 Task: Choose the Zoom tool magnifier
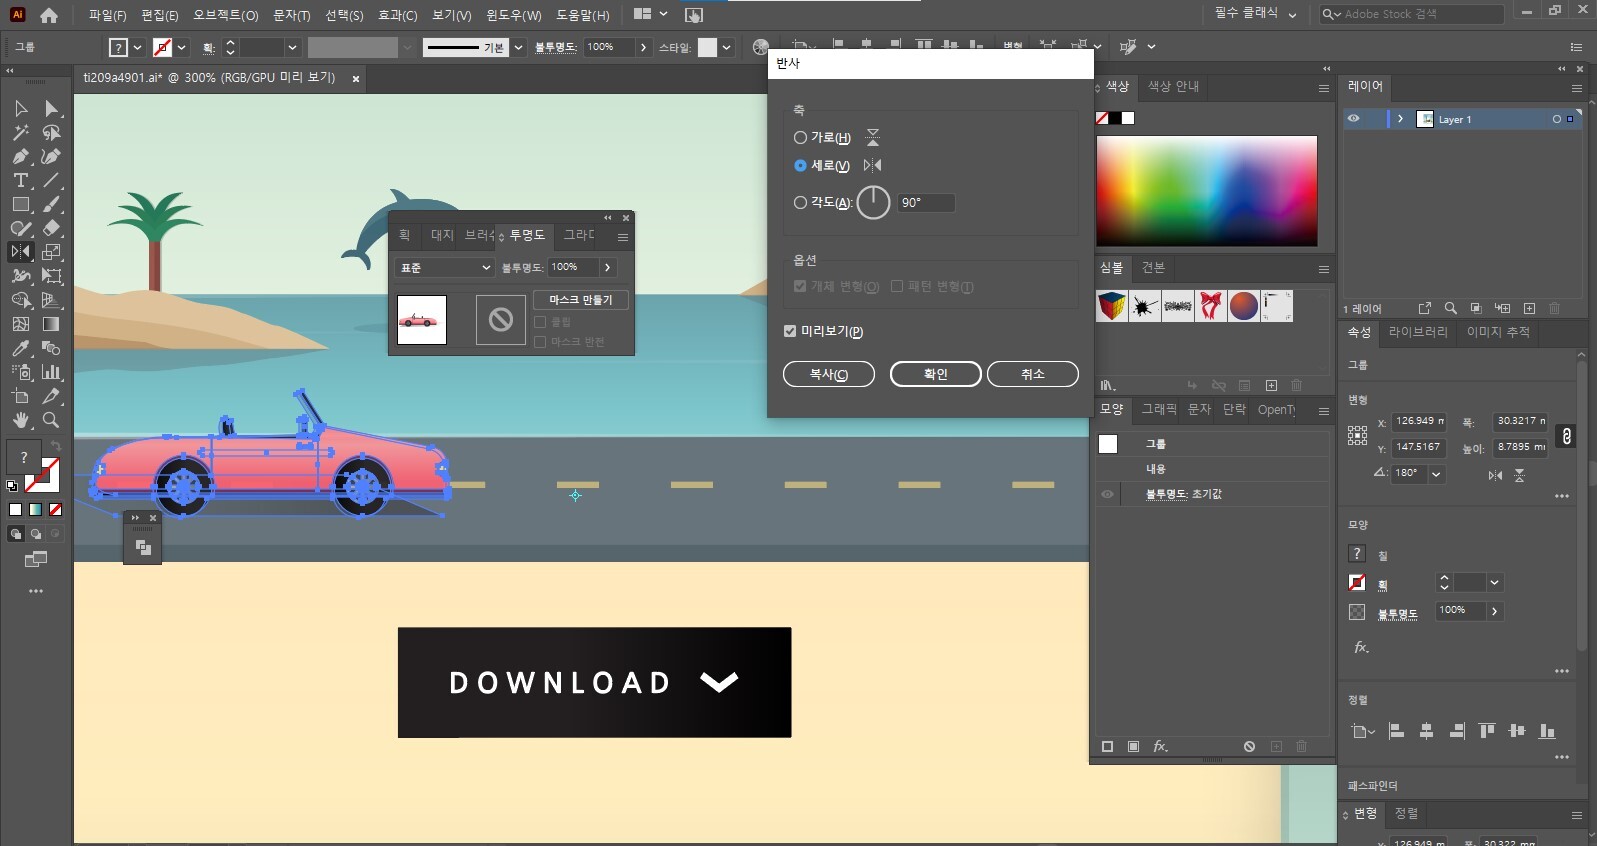51,421
